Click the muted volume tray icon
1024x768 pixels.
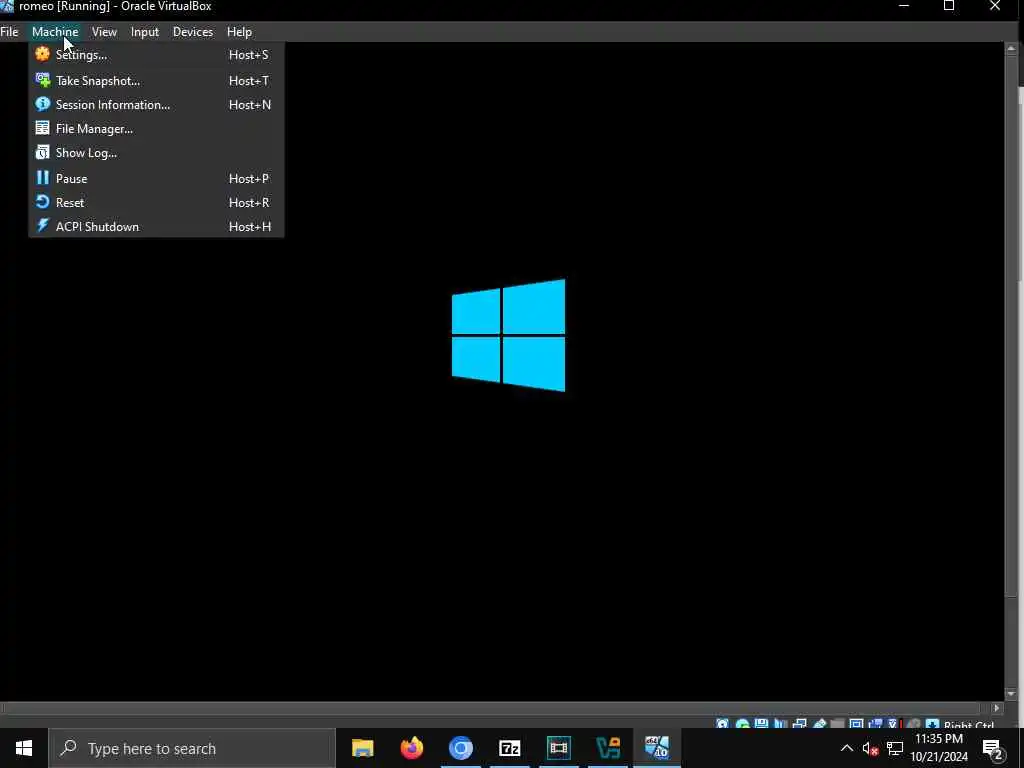point(870,748)
